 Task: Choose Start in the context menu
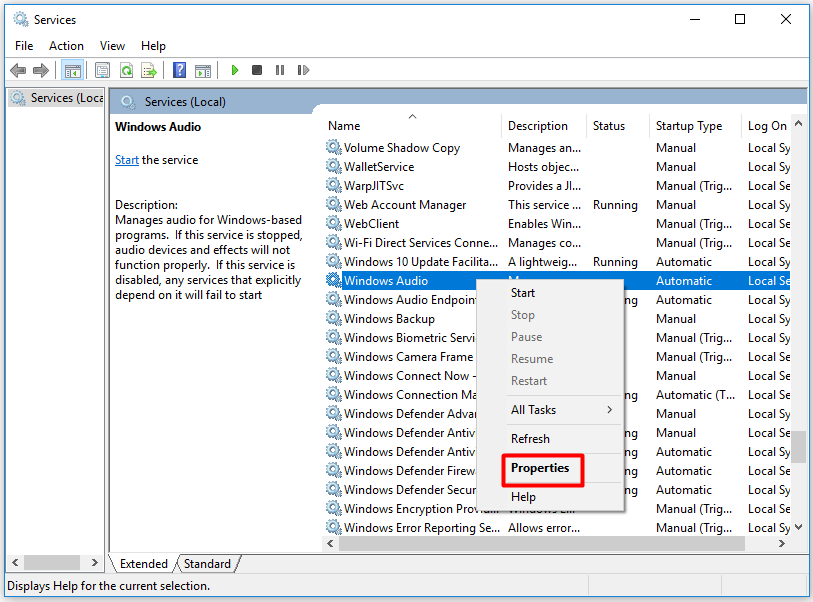pos(550,293)
